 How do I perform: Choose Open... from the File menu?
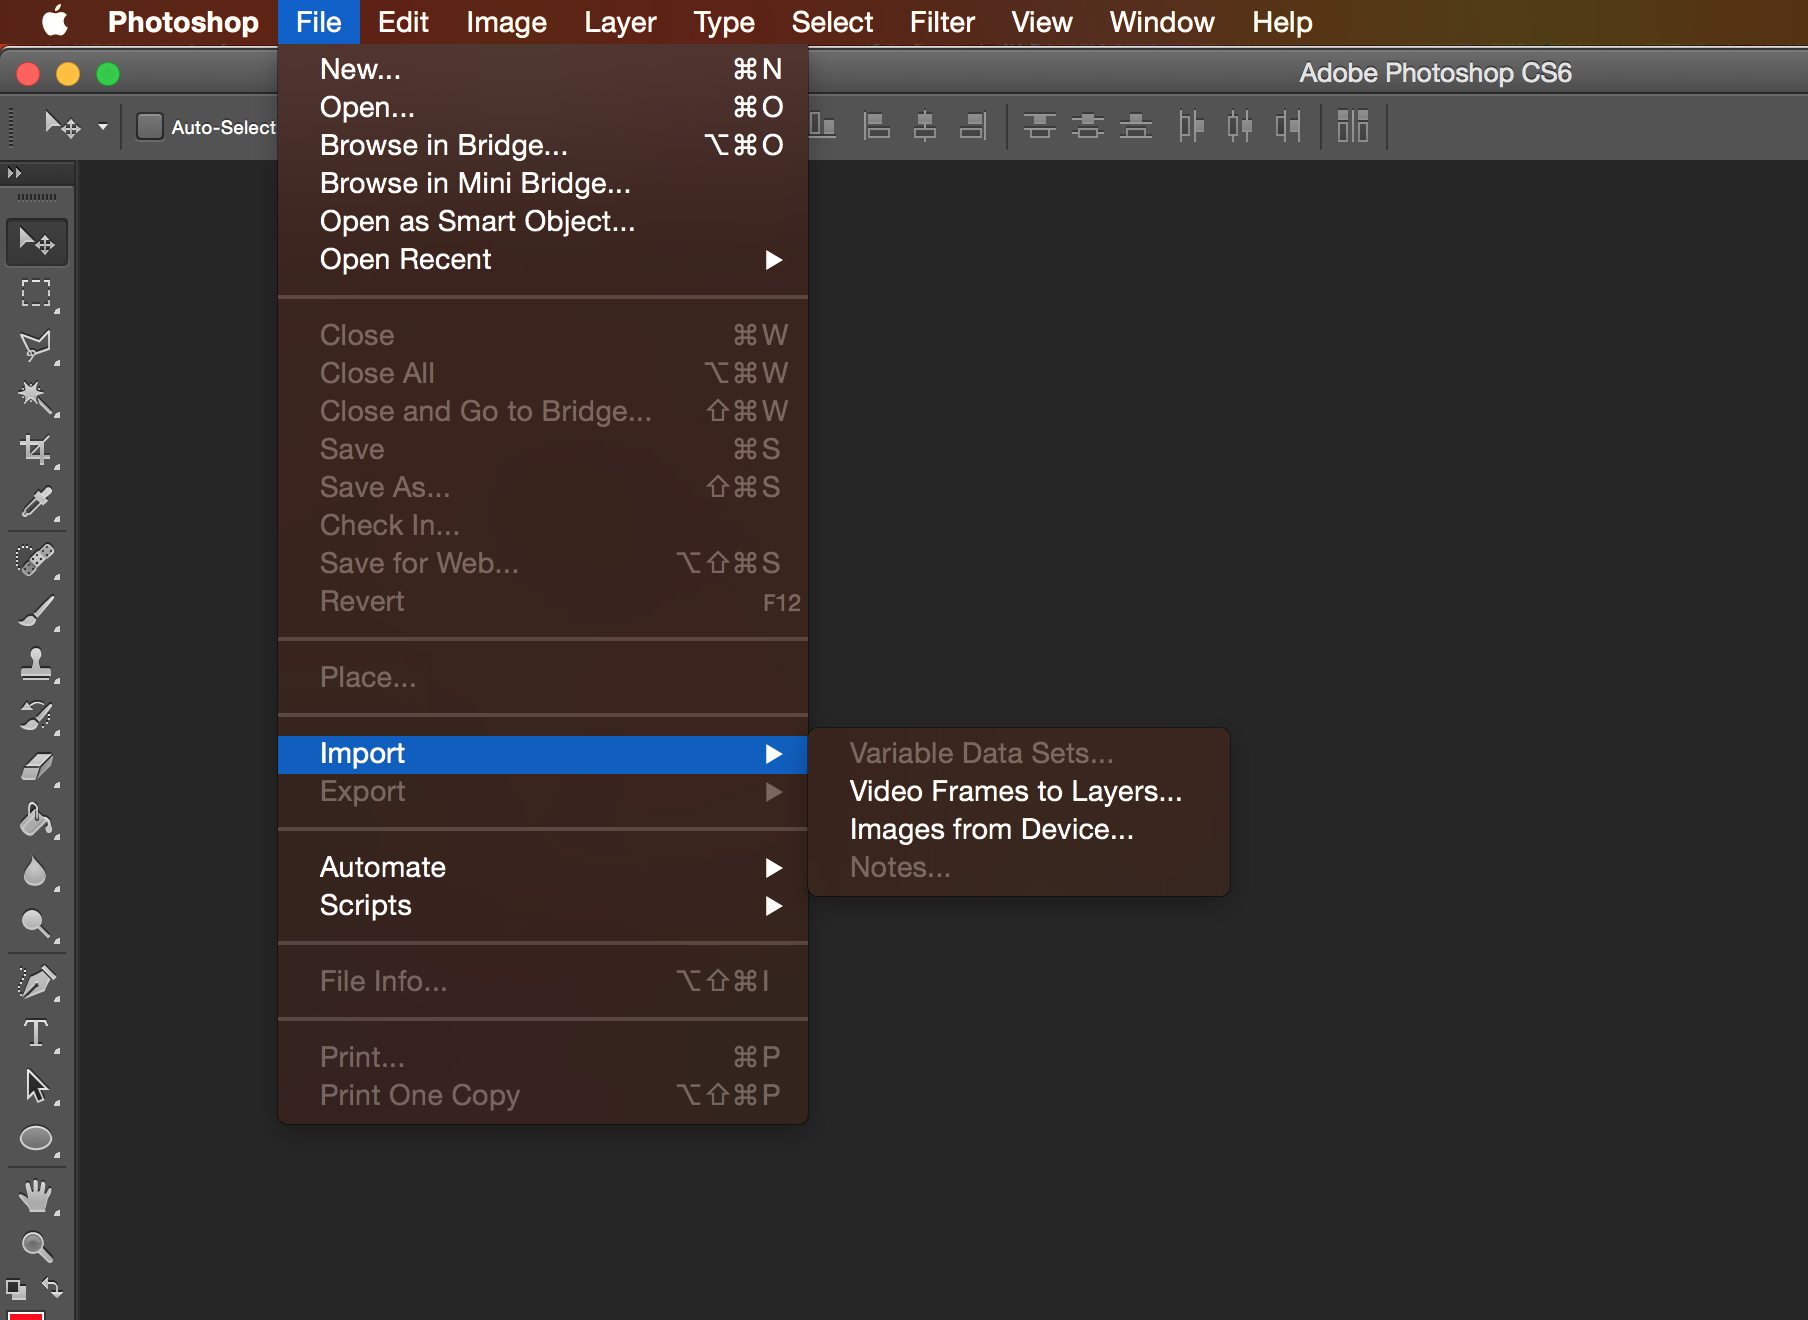click(542, 108)
